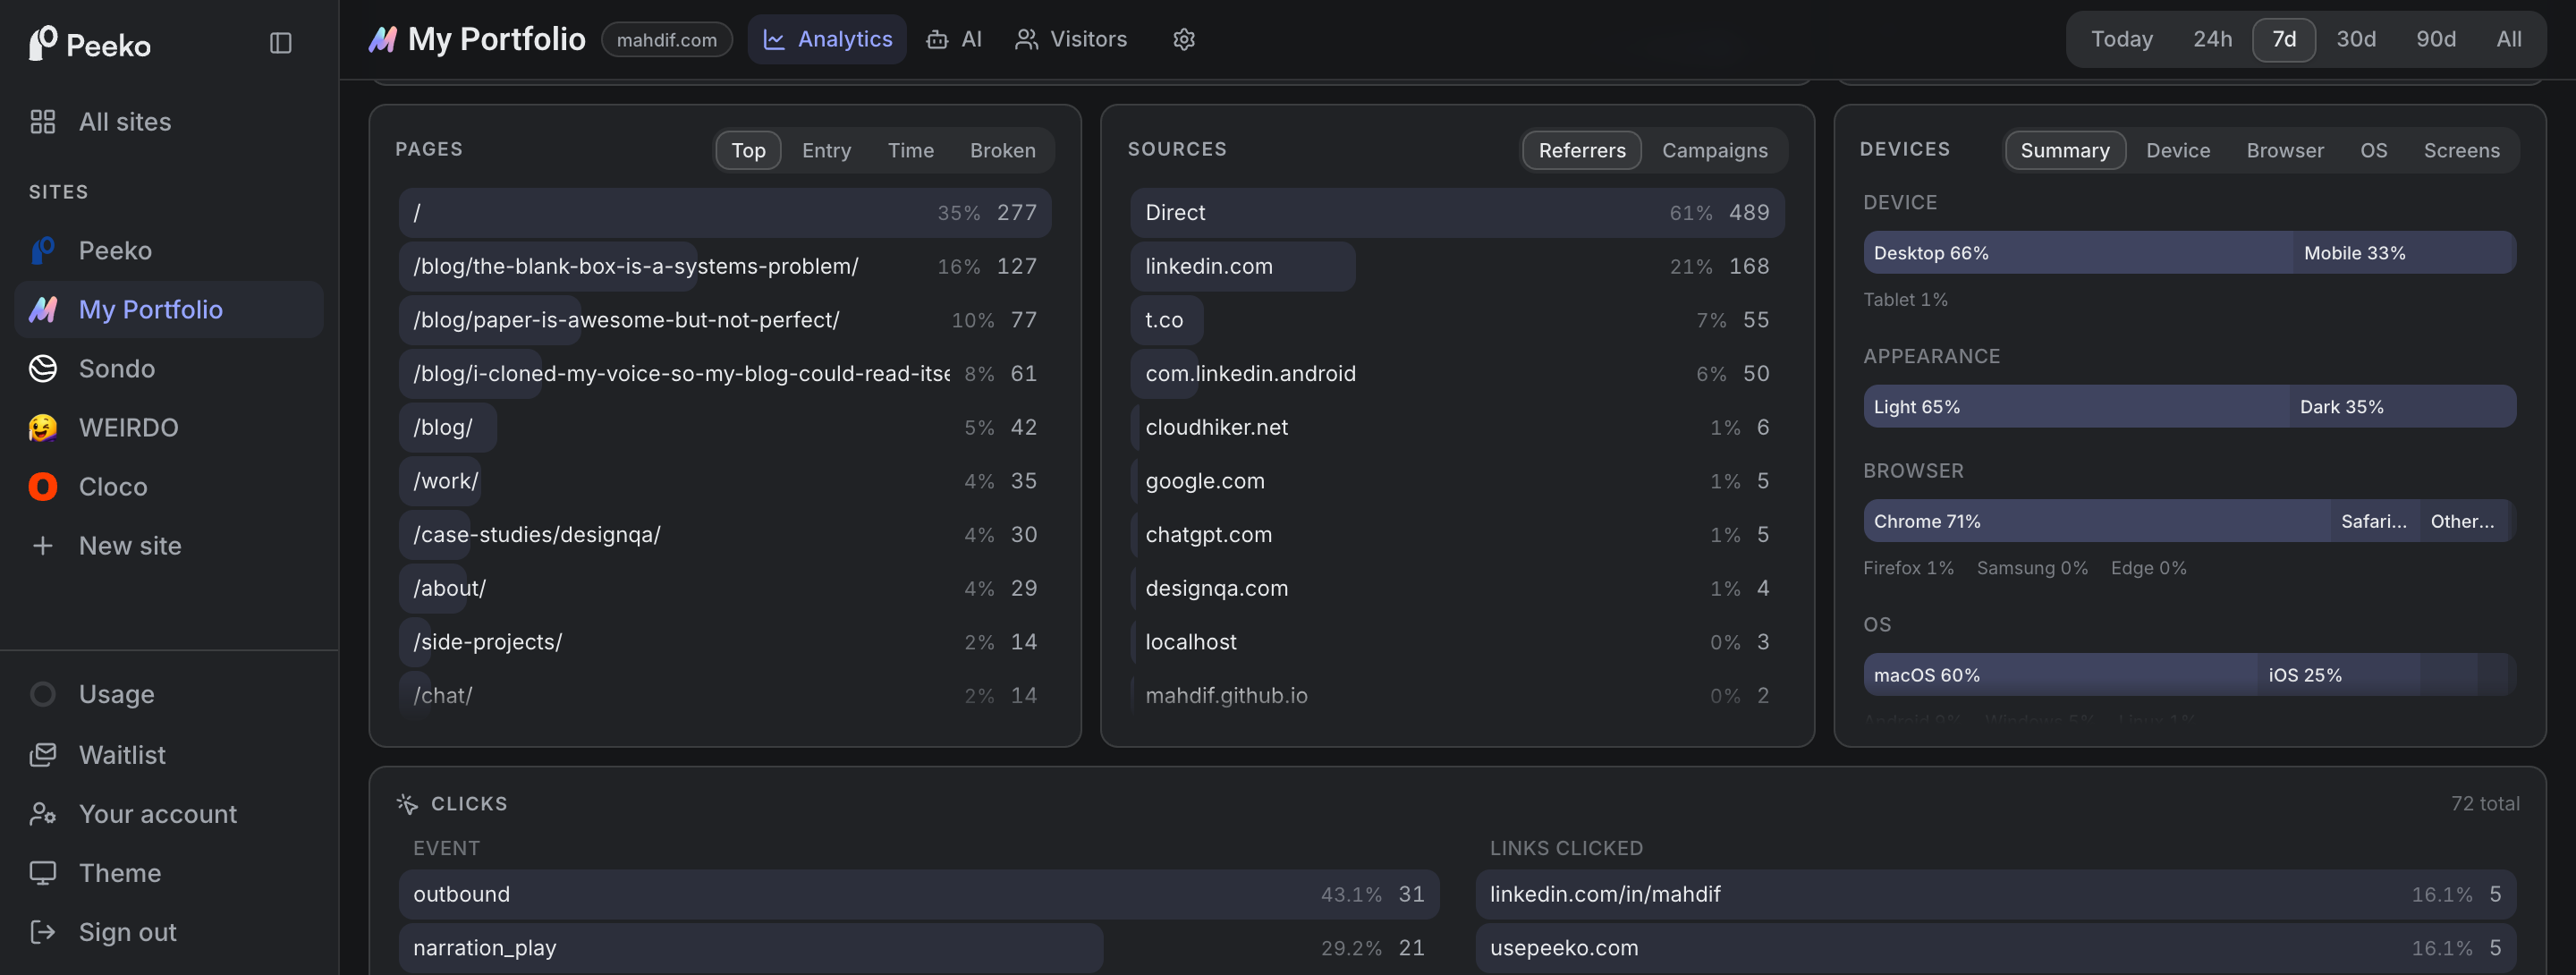The width and height of the screenshot is (2576, 975).
Task: Click the Cloco orange icon
Action: point(43,486)
